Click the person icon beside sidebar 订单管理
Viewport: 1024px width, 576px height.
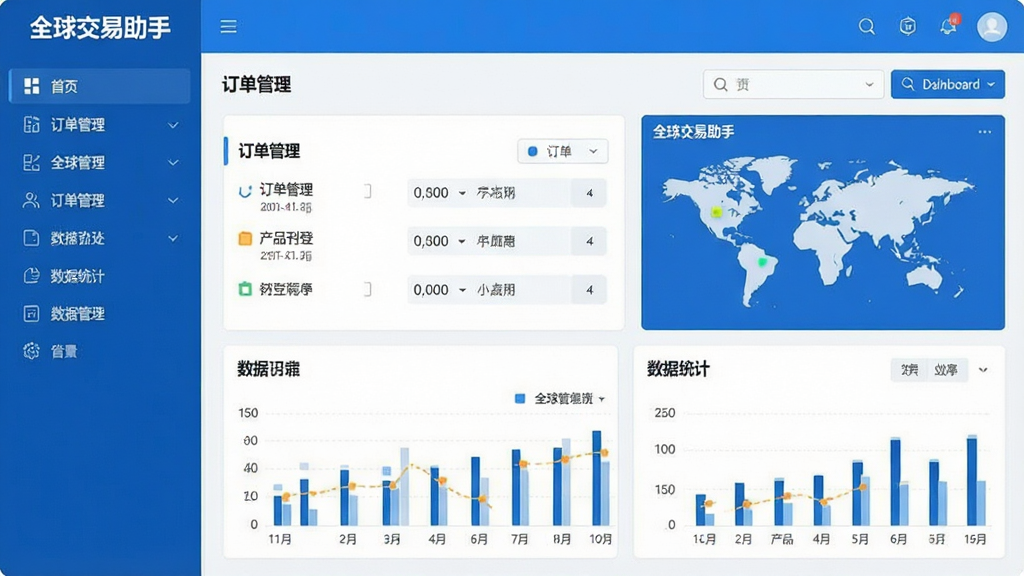coord(31,200)
